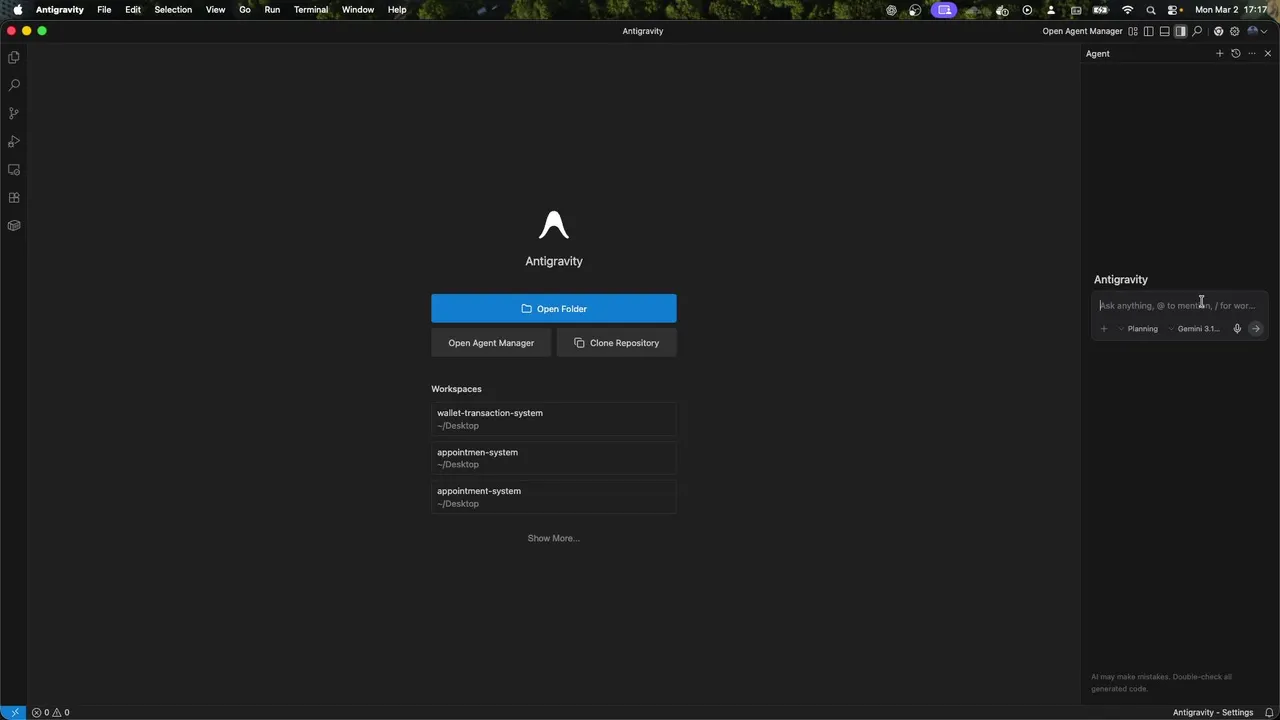The image size is (1280, 720).
Task: Click Open Agent Manager in title bar
Action: click(x=1082, y=31)
